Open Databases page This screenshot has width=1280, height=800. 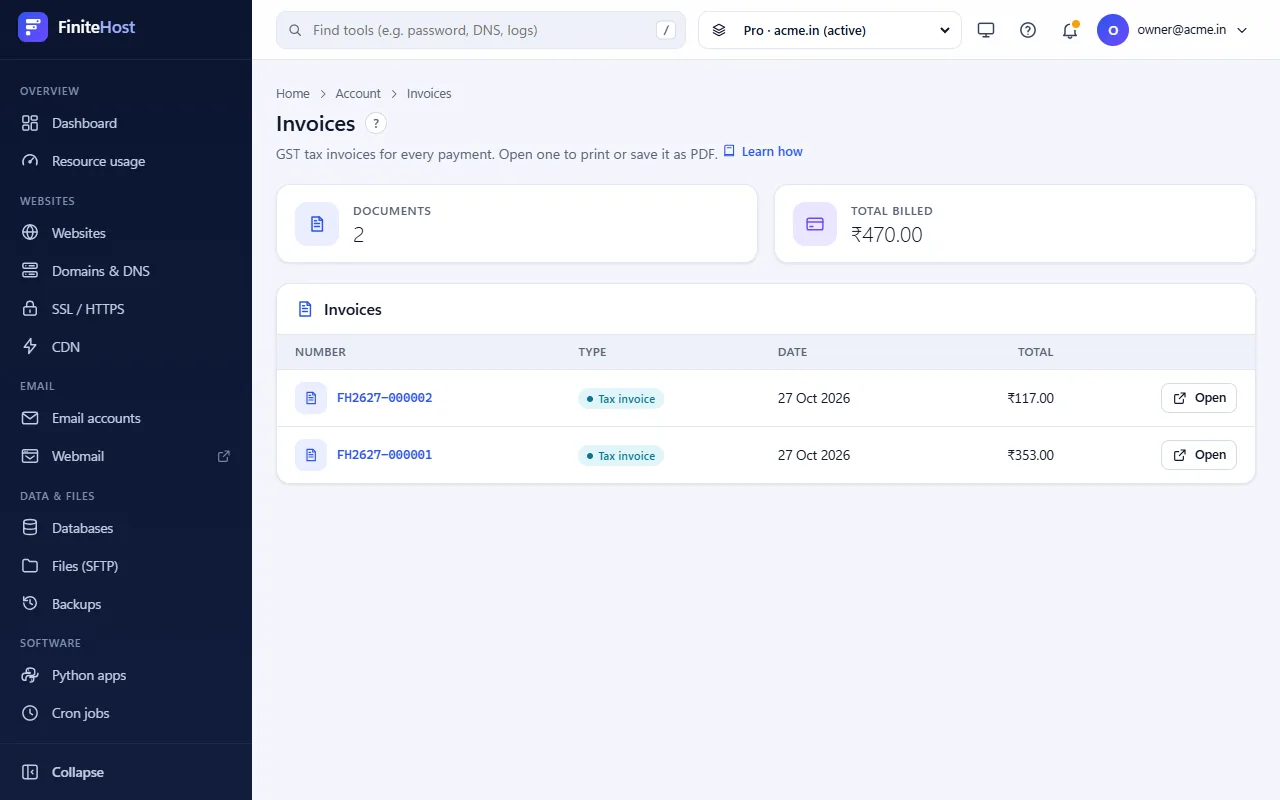[x=126, y=528]
